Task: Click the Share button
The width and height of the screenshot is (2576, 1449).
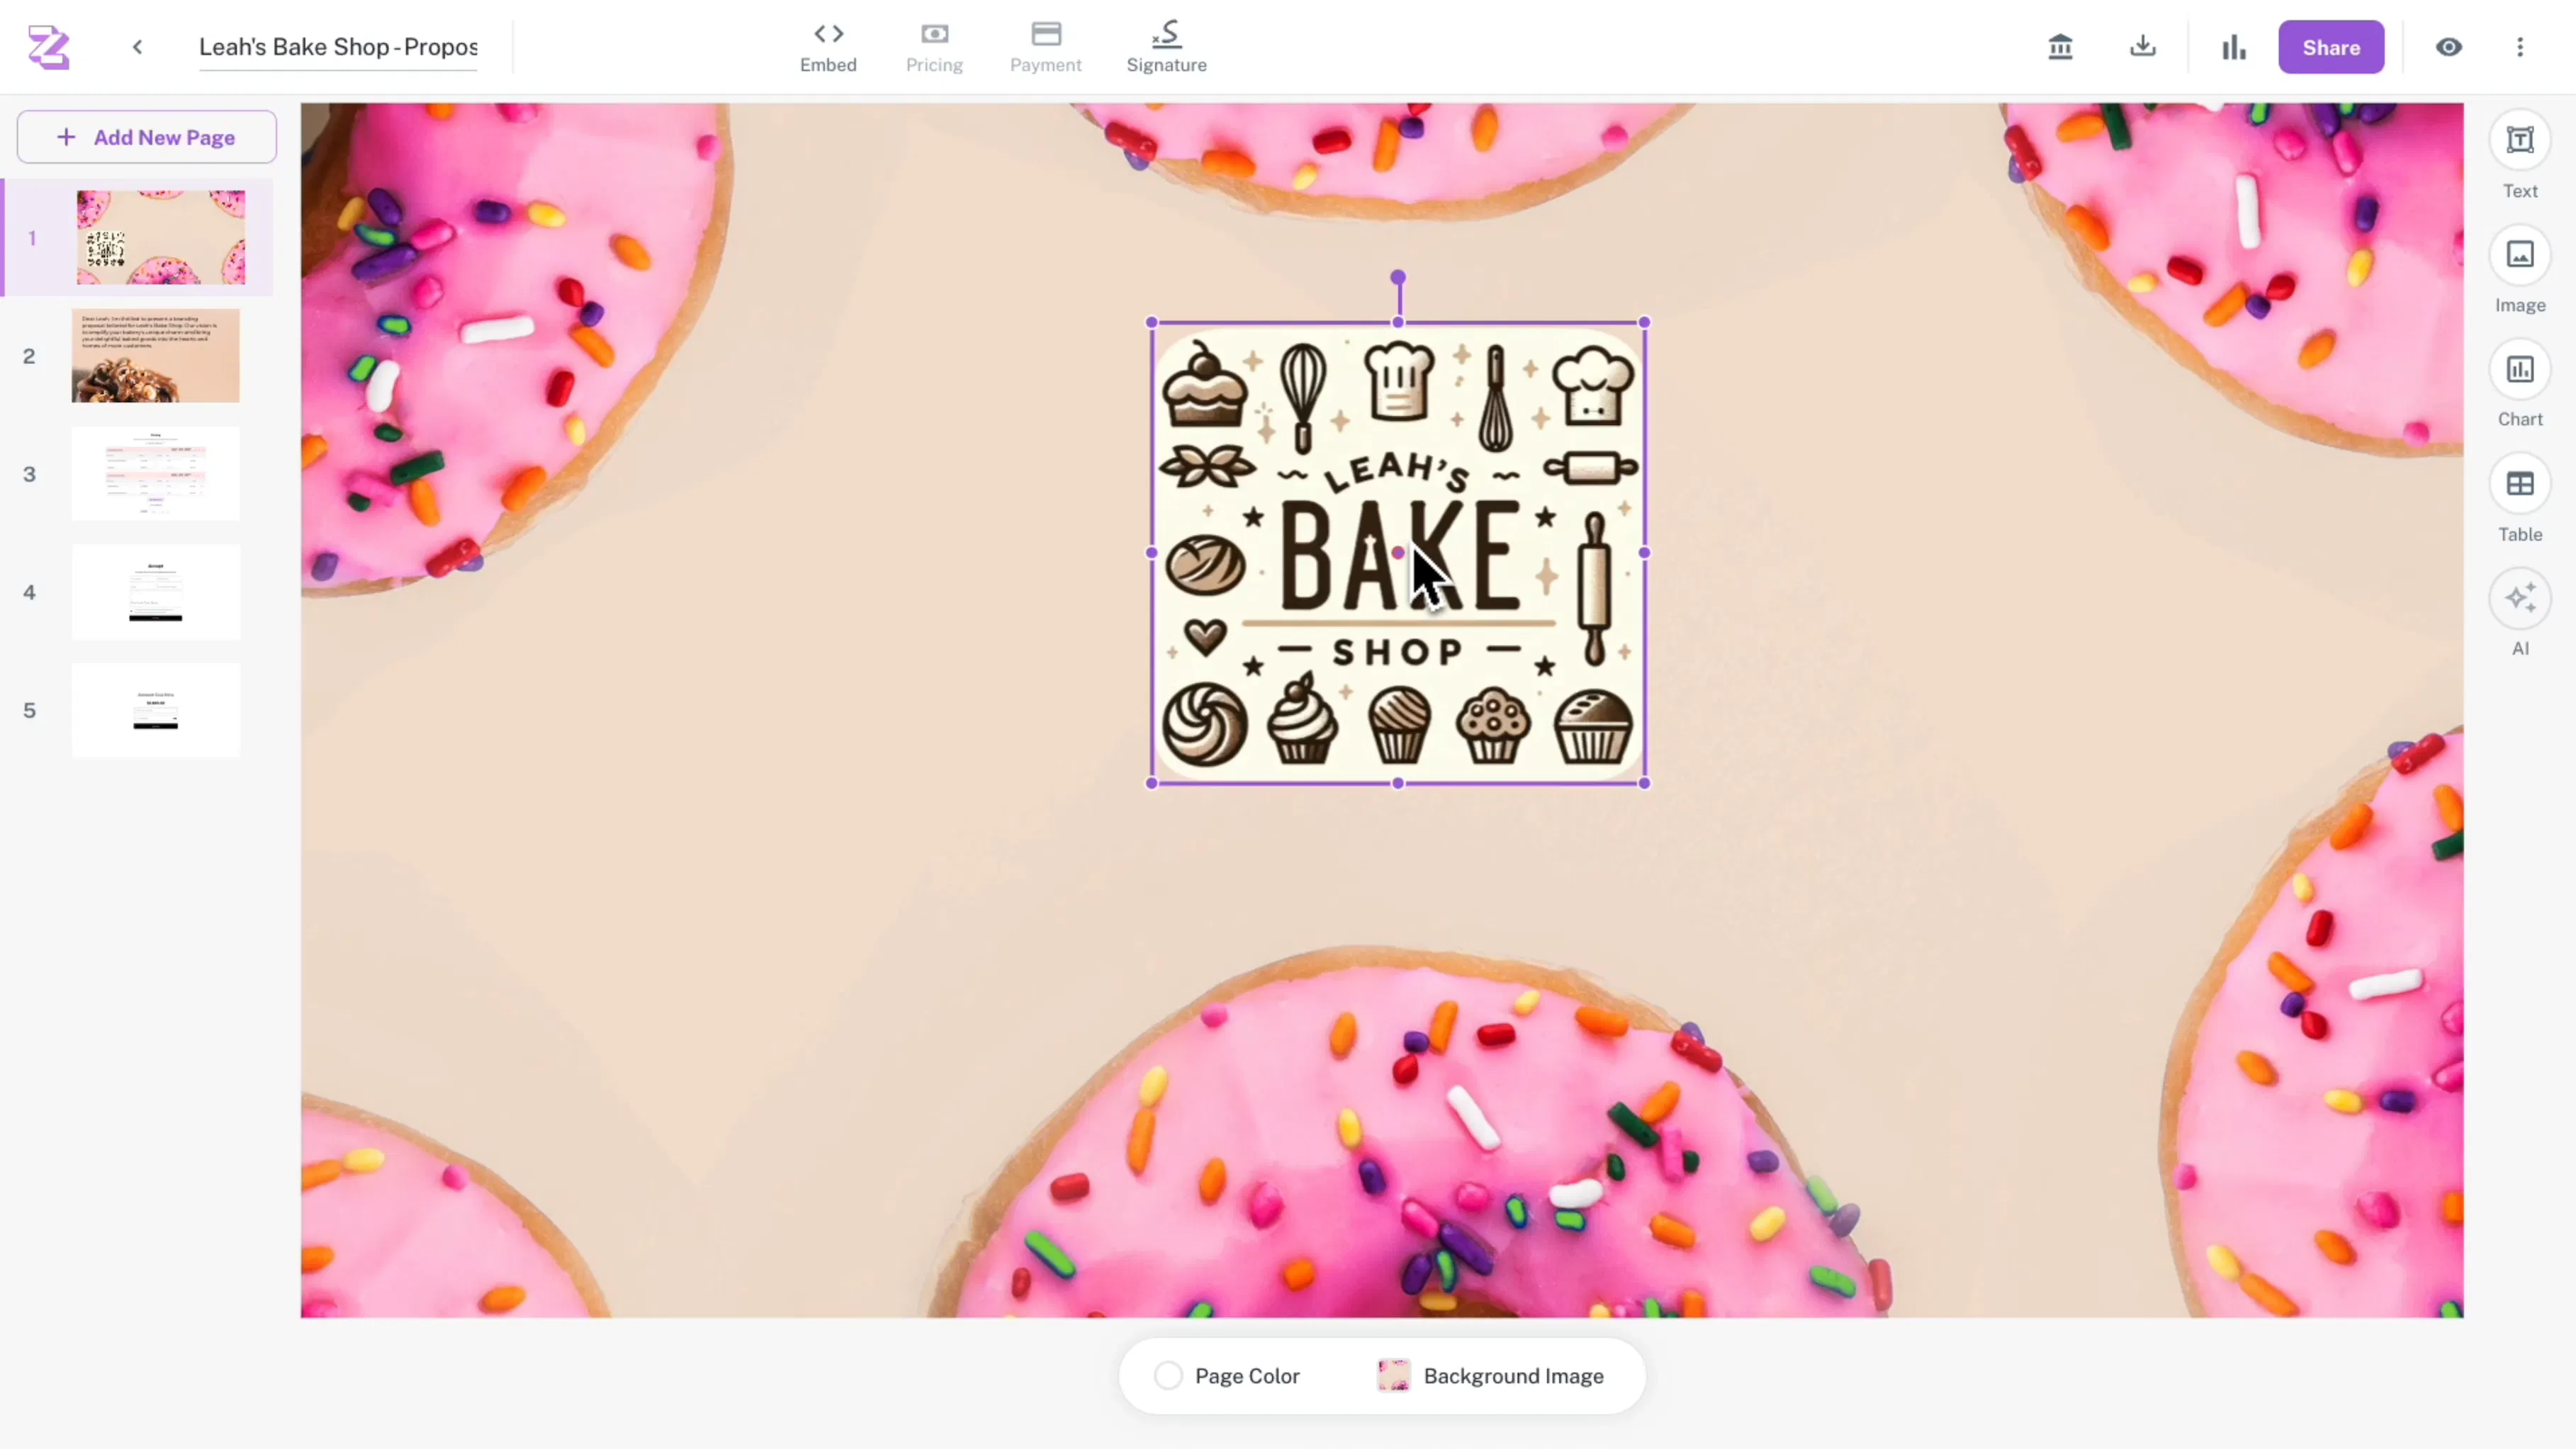Action: tap(2331, 47)
